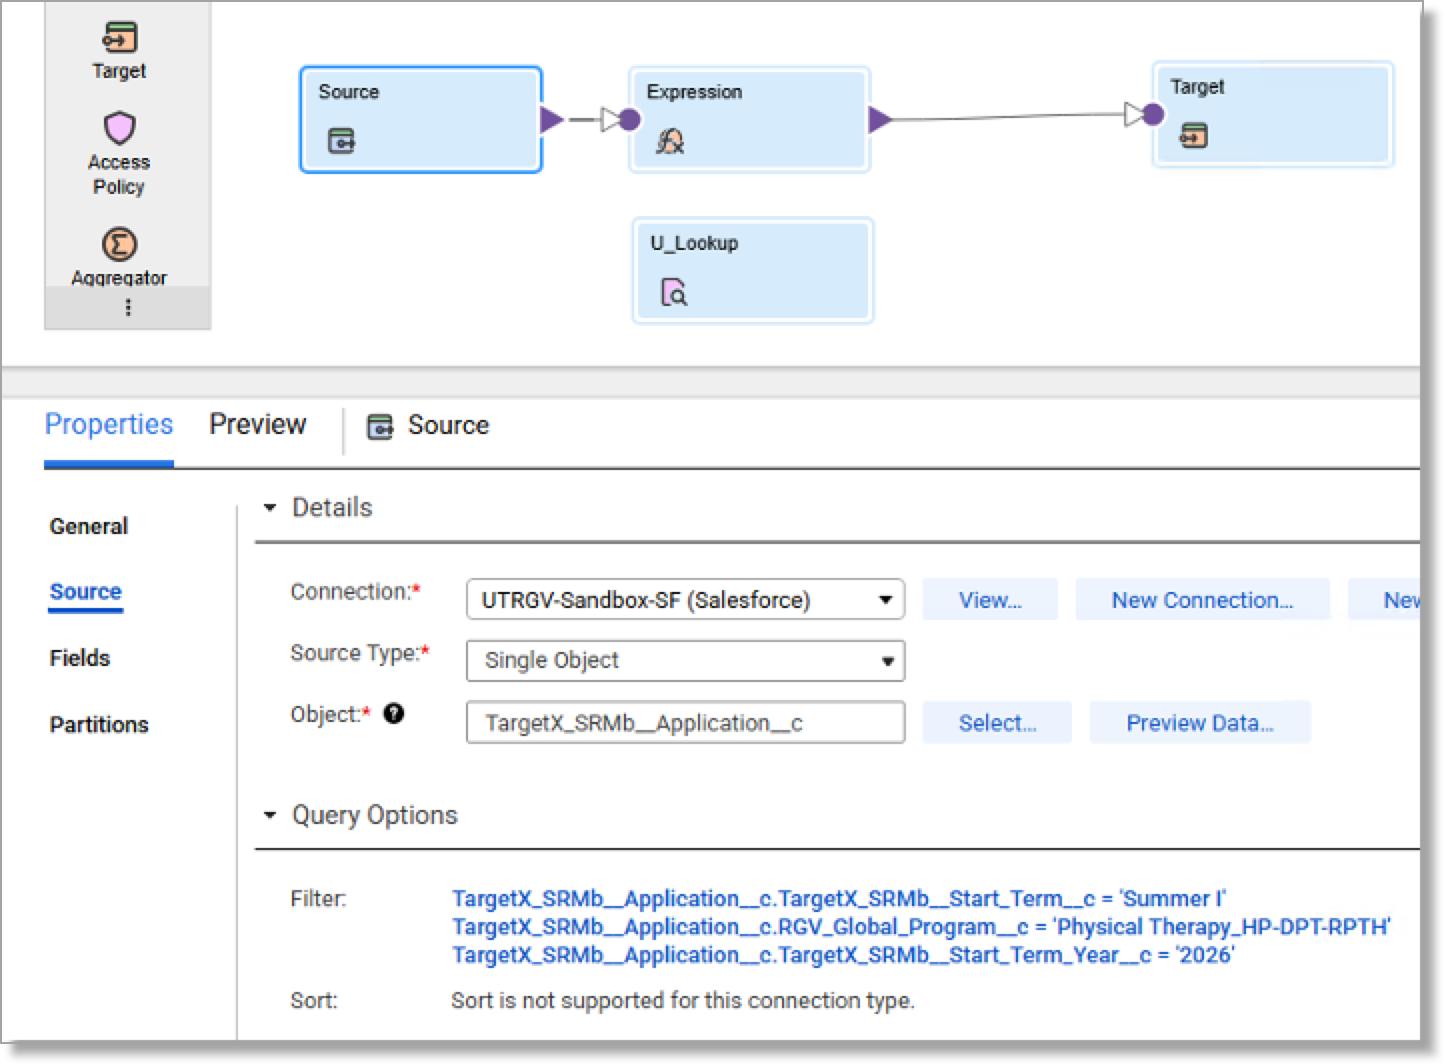Edit the Start_Term 'Summer I' filter link
1444x1064 pixels.
tap(838, 899)
